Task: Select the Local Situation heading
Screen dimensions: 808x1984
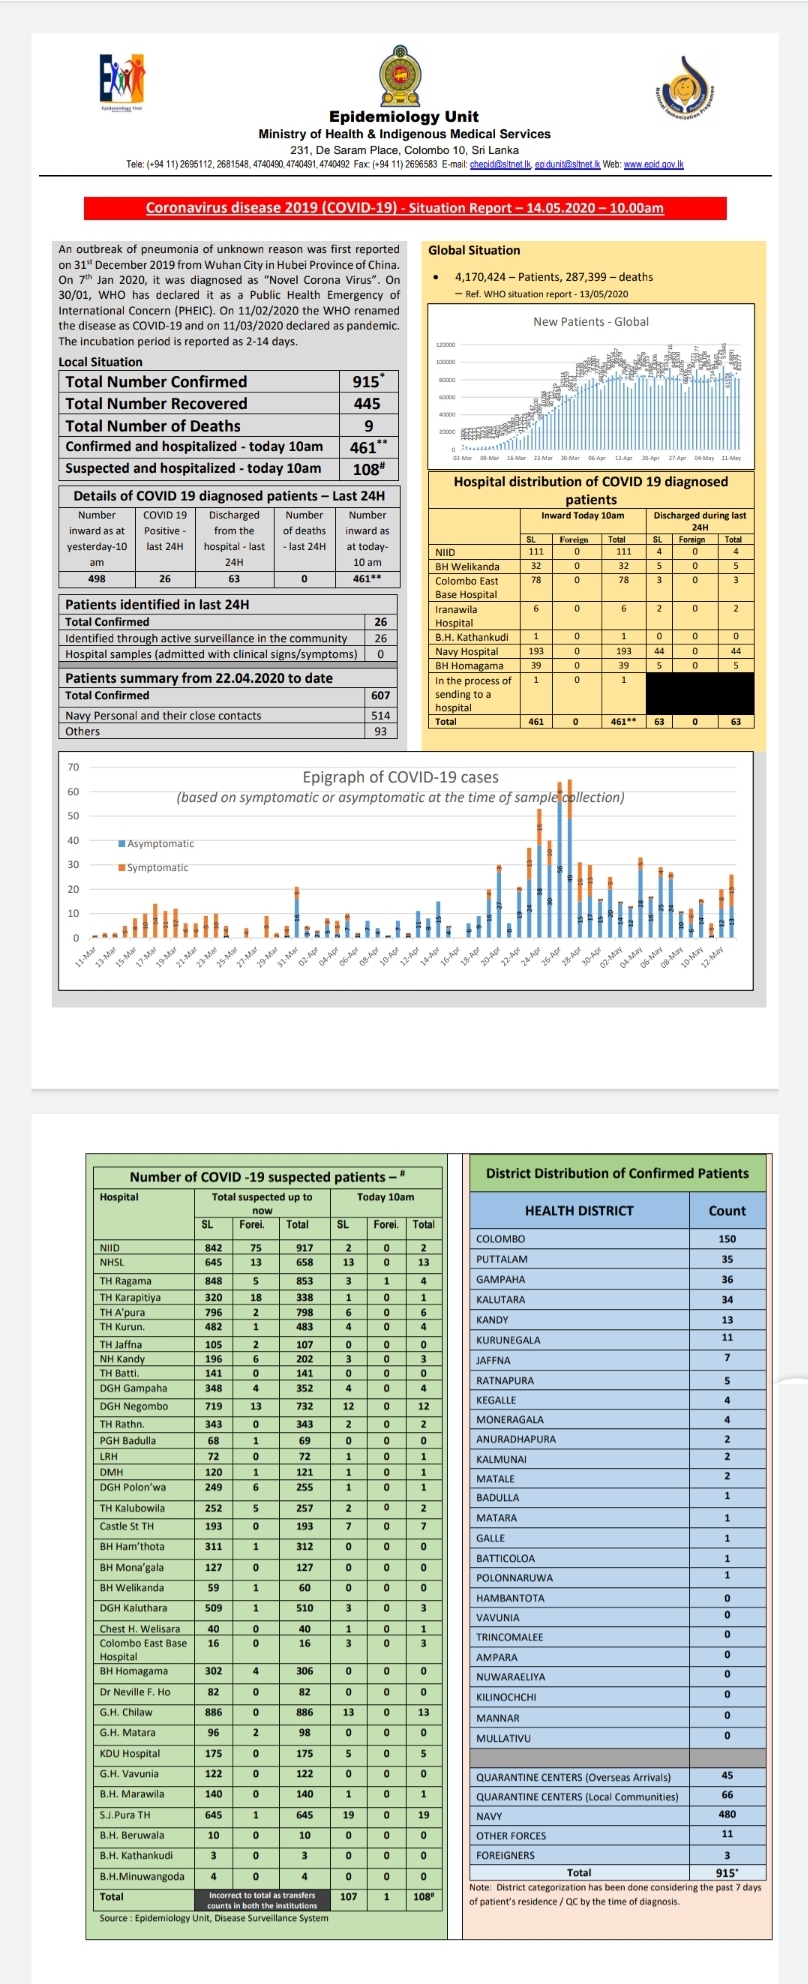Action: click(100, 362)
